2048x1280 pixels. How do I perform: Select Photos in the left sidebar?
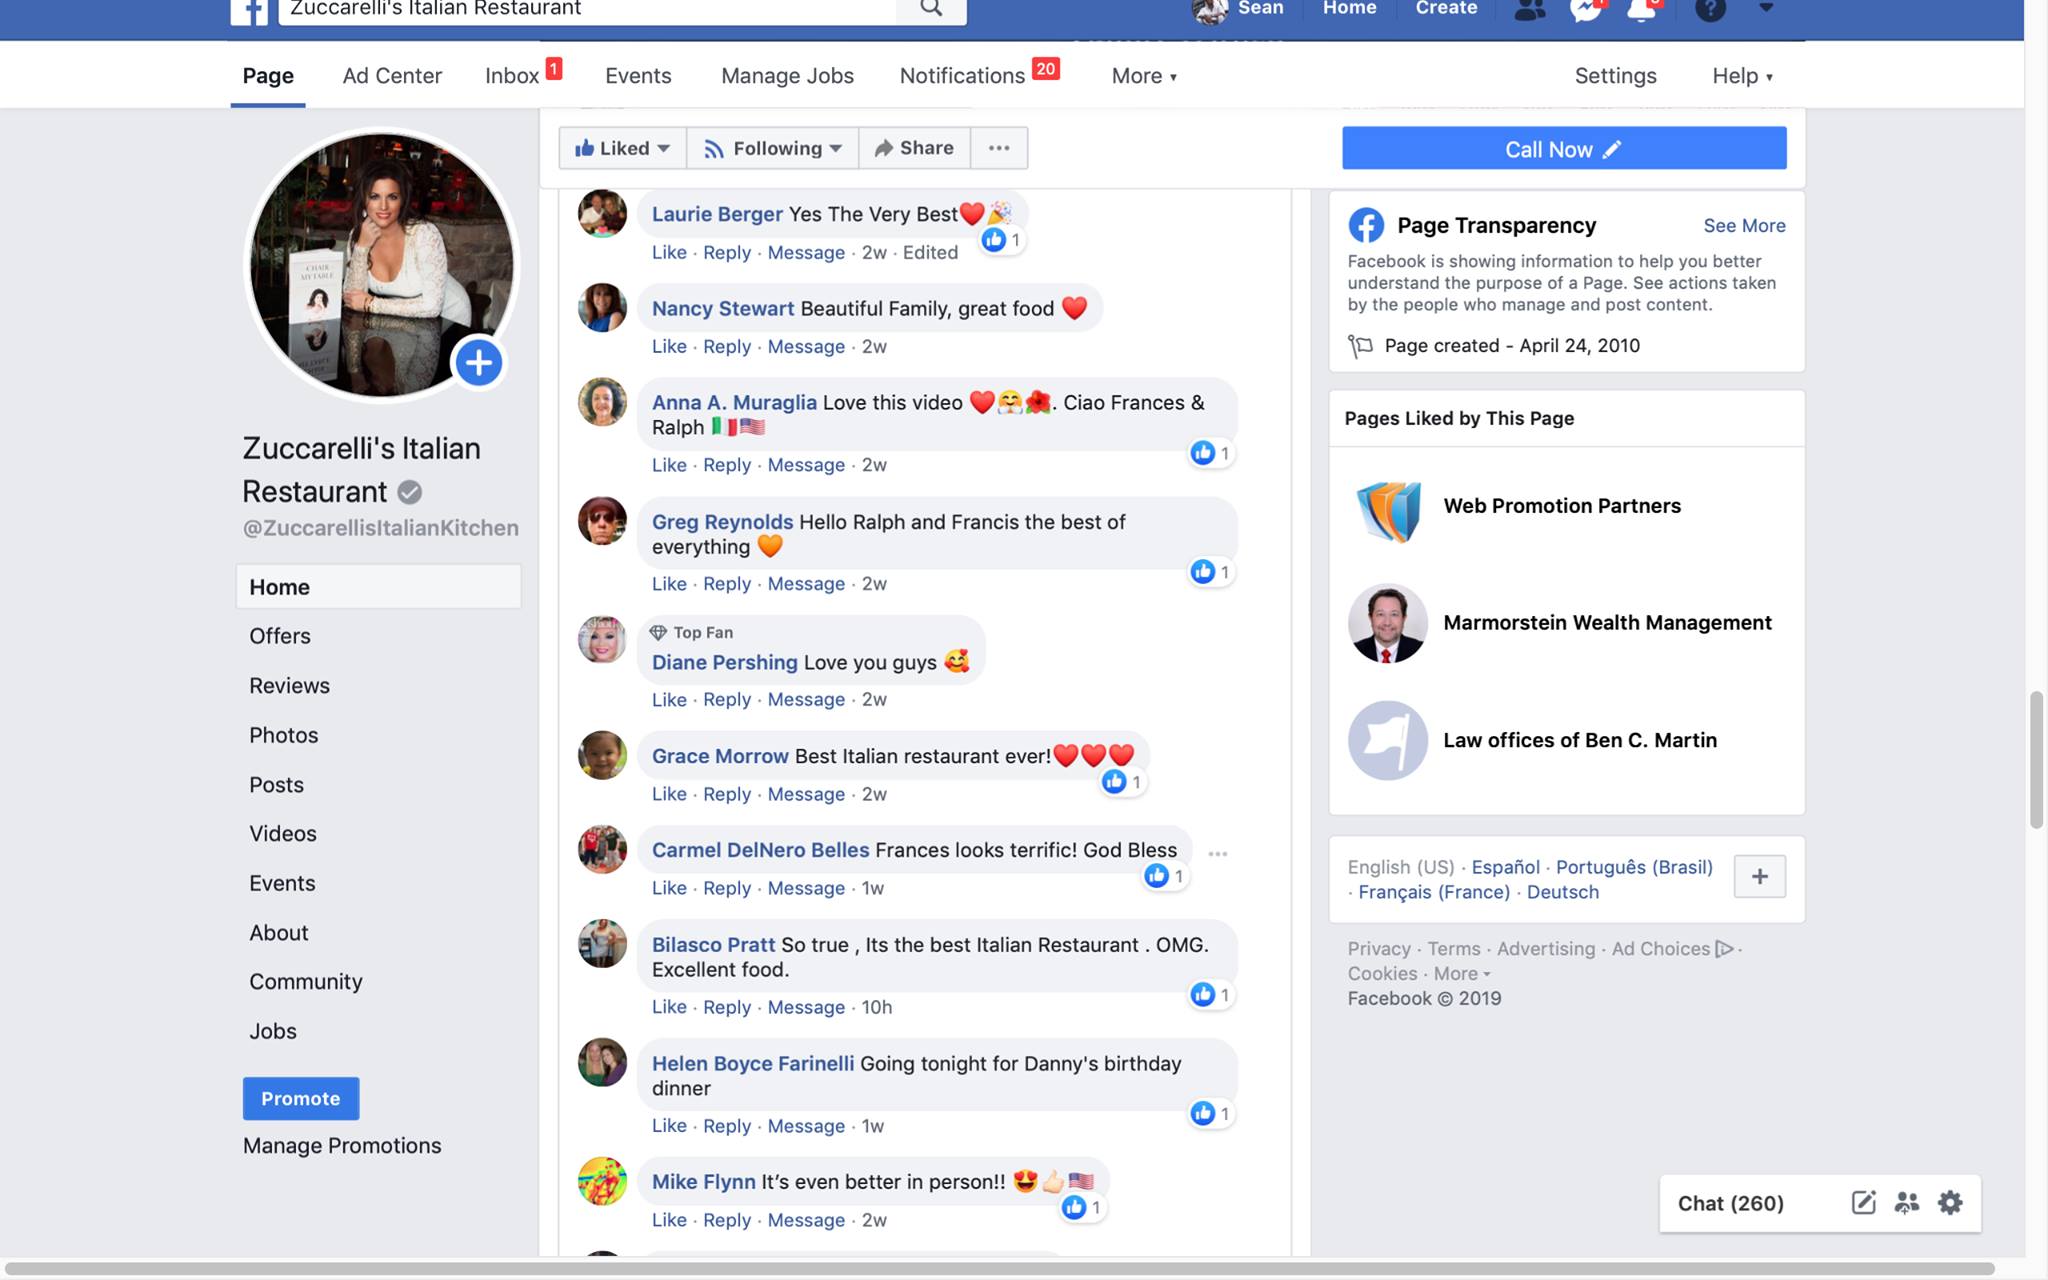click(283, 735)
